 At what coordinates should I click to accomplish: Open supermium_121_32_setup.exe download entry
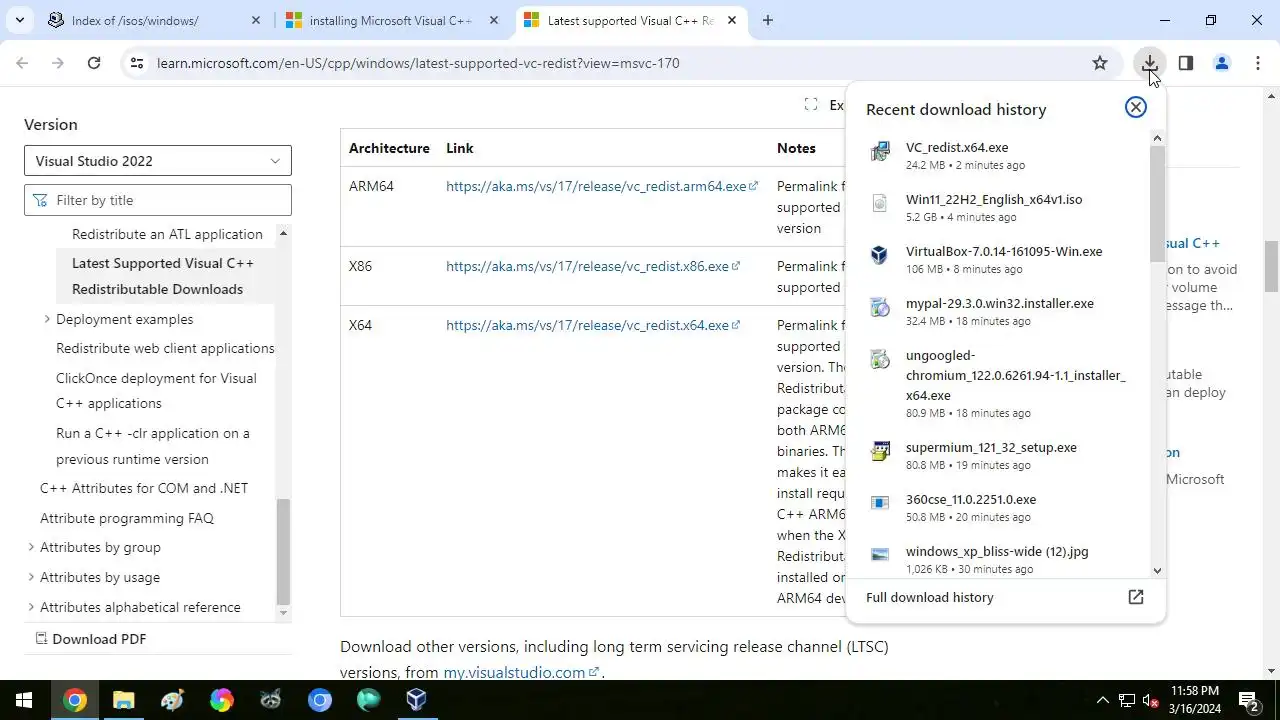click(998, 455)
